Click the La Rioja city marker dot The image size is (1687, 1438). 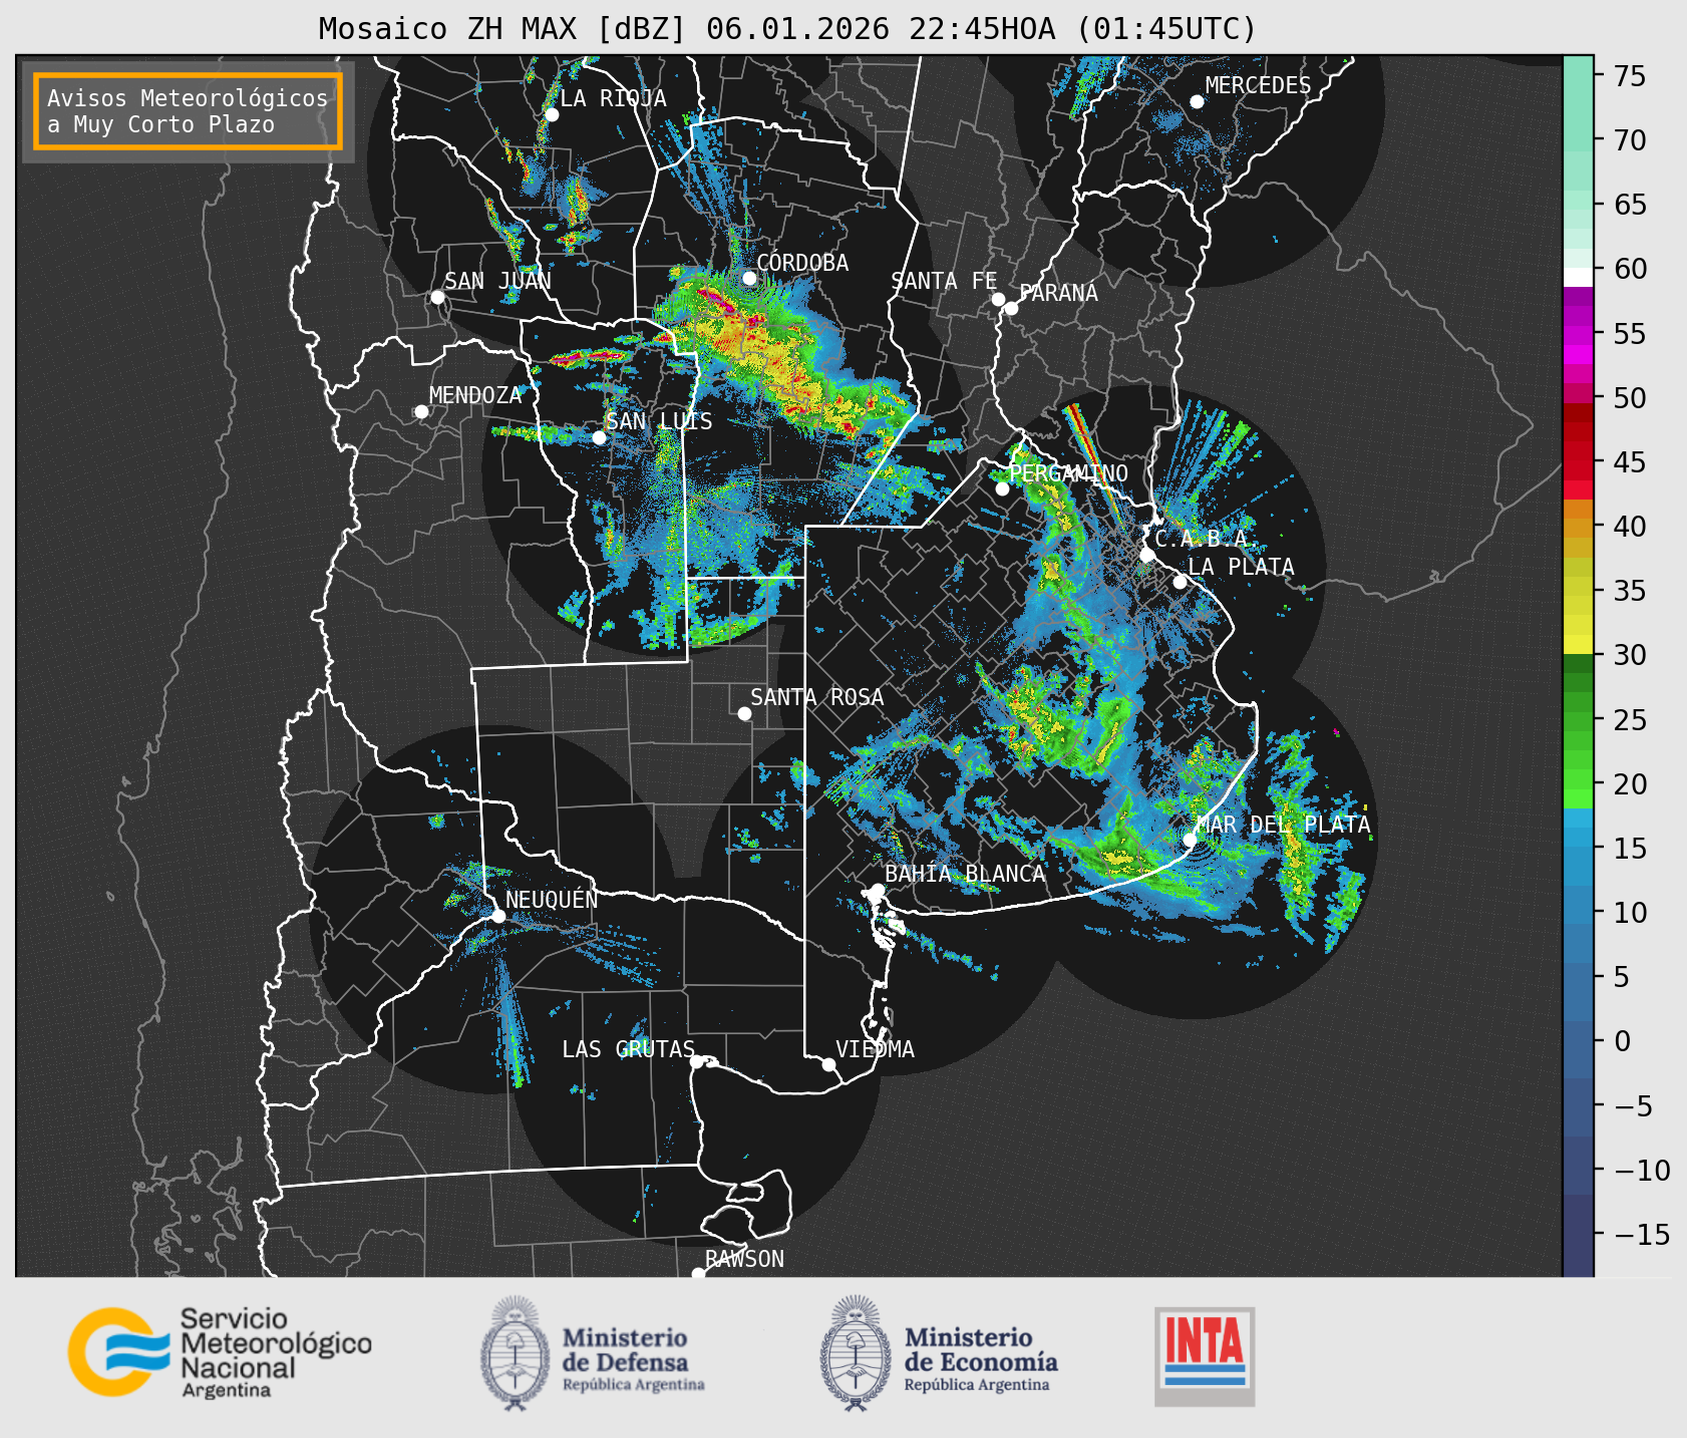pos(552,115)
